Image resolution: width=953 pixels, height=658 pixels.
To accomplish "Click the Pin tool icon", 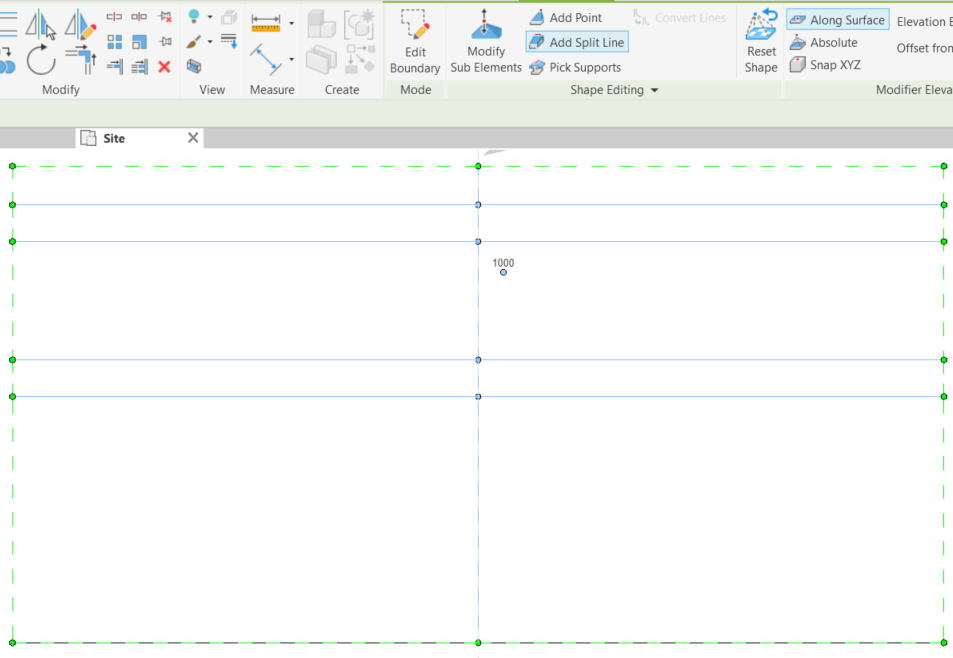I will tap(165, 42).
